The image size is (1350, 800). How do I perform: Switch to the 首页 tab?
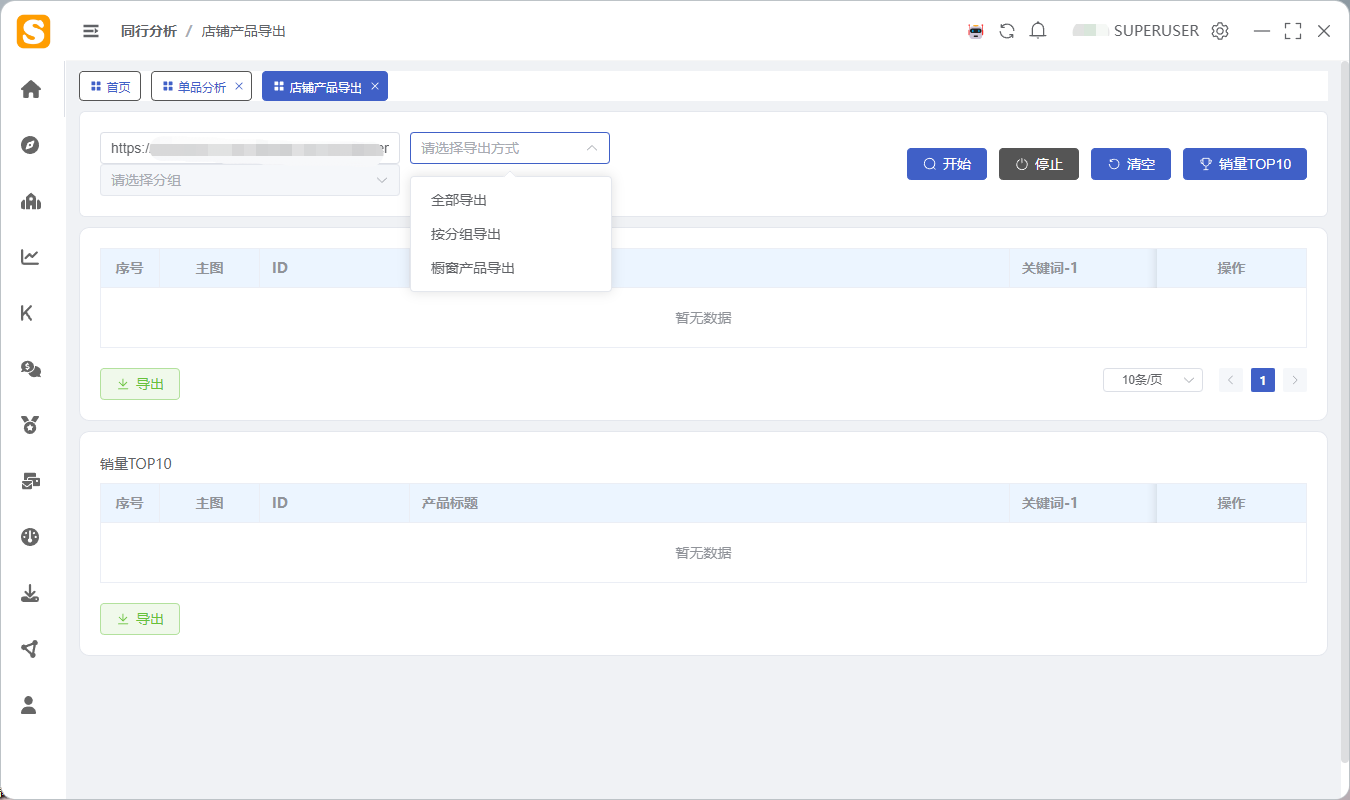point(110,87)
